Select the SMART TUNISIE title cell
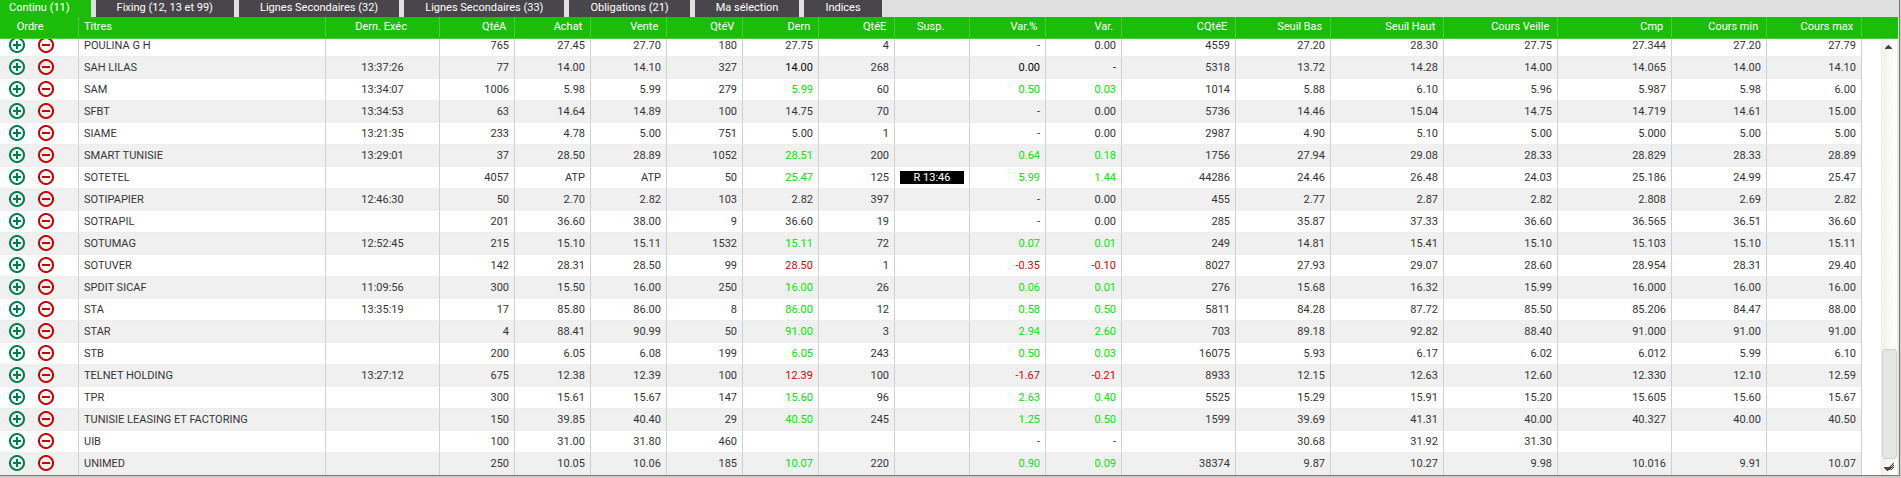 pyautogui.click(x=202, y=155)
